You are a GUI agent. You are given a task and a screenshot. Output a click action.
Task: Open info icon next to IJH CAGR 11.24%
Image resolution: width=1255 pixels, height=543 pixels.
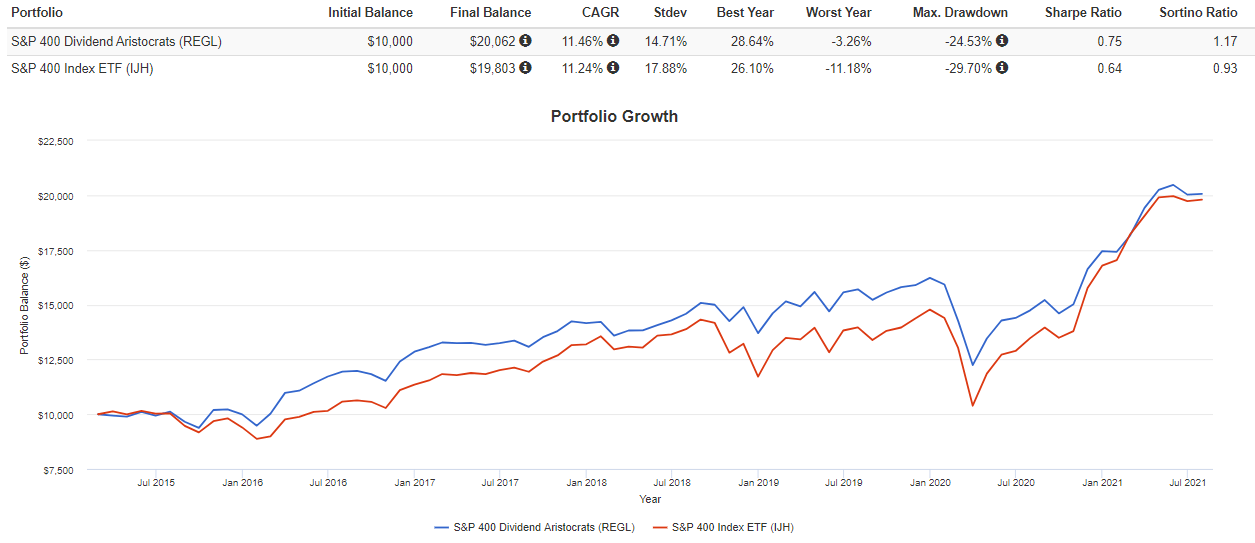tap(613, 68)
